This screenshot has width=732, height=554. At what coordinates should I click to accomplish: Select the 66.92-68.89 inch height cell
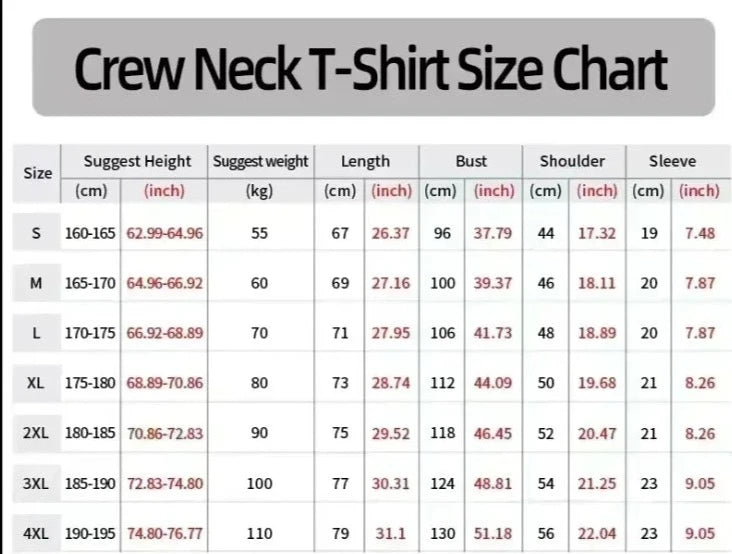165,333
